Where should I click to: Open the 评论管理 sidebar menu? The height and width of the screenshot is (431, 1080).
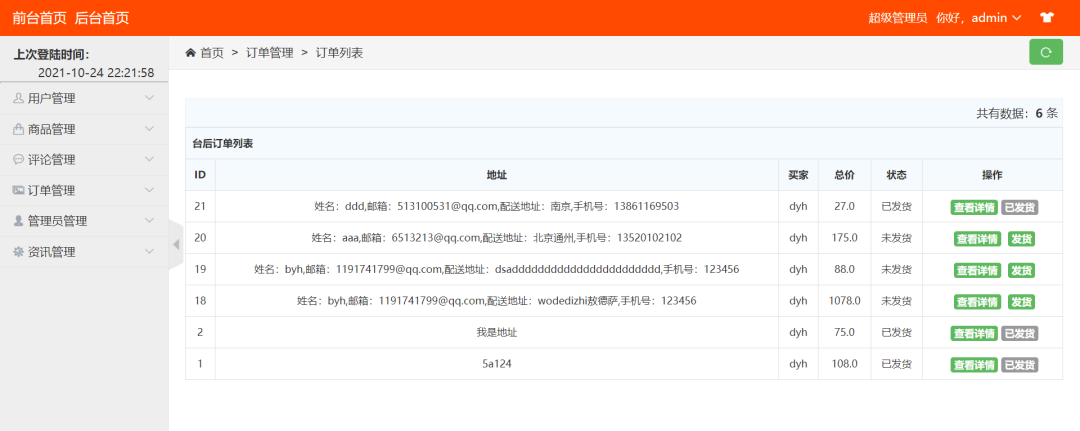(x=84, y=159)
